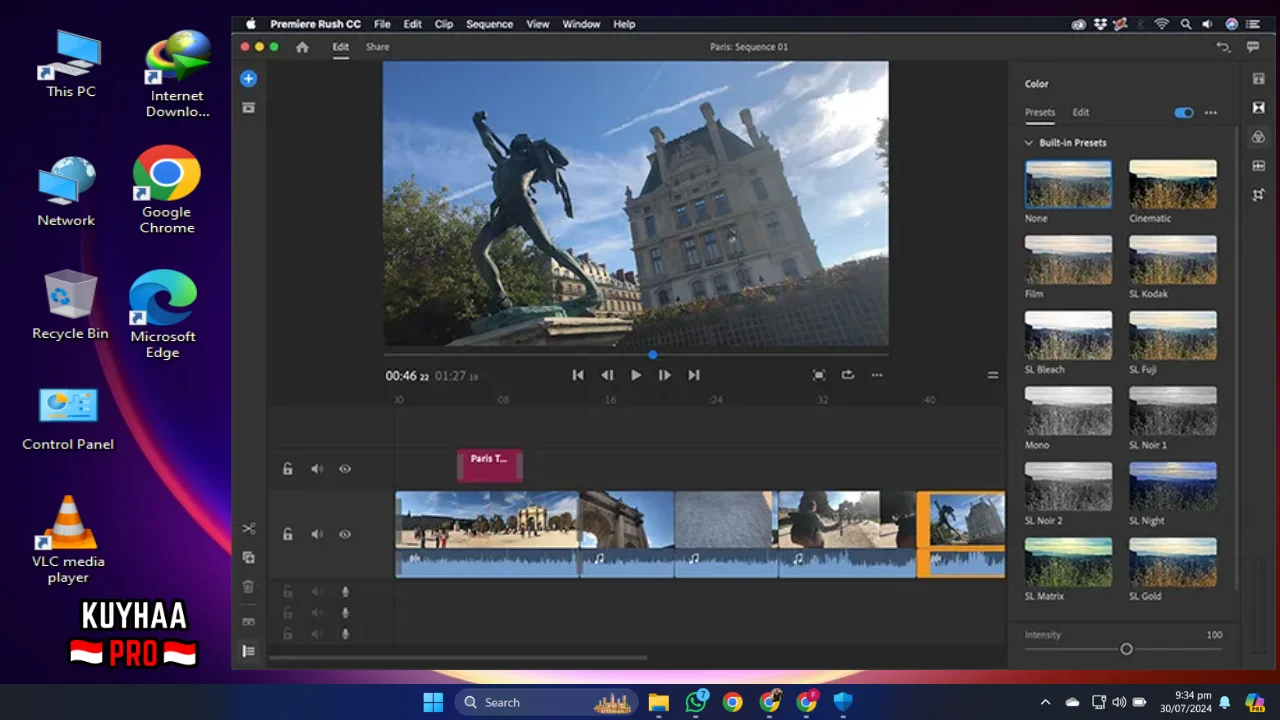Hide the main video track with eye icon
Screen dimensions: 1280x720
click(345, 534)
